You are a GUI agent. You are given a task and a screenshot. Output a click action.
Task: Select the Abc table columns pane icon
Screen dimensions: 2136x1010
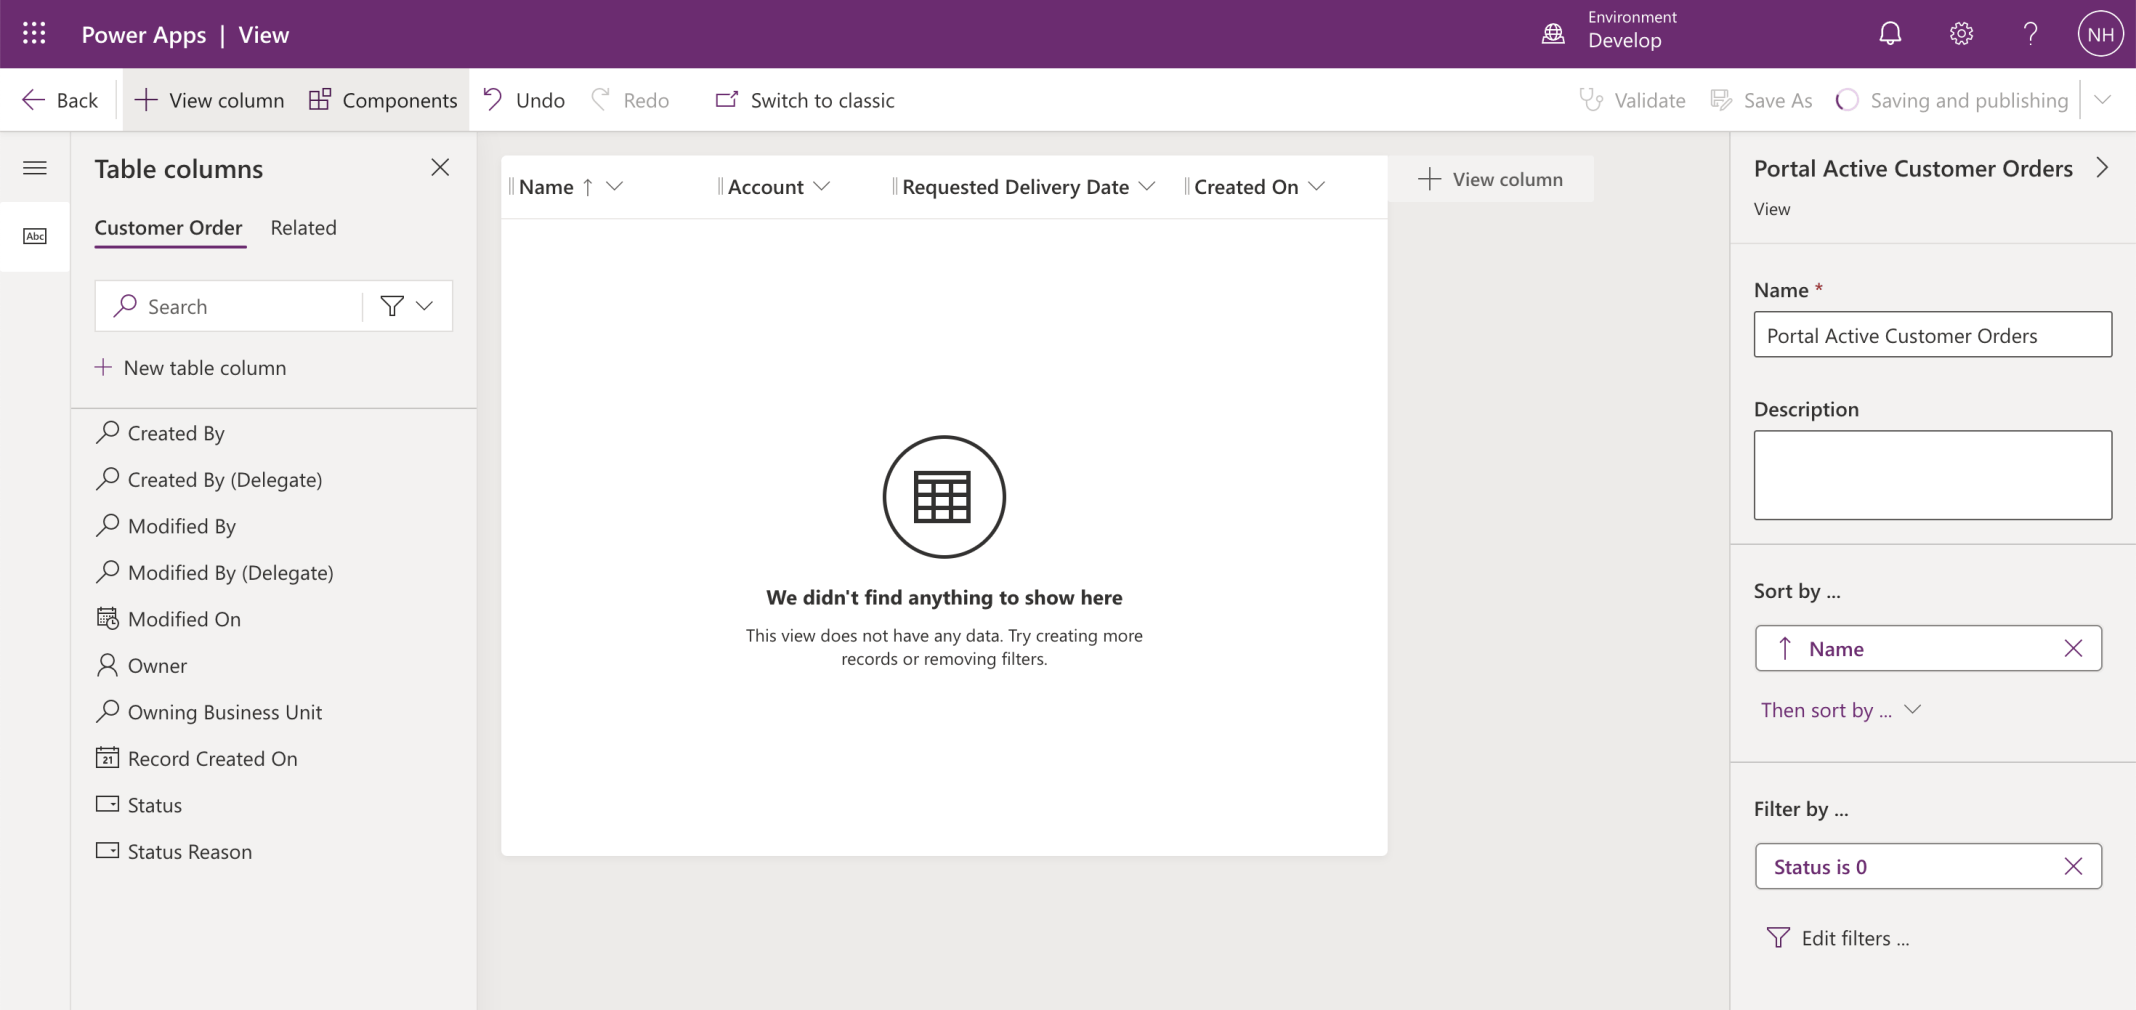tap(35, 236)
